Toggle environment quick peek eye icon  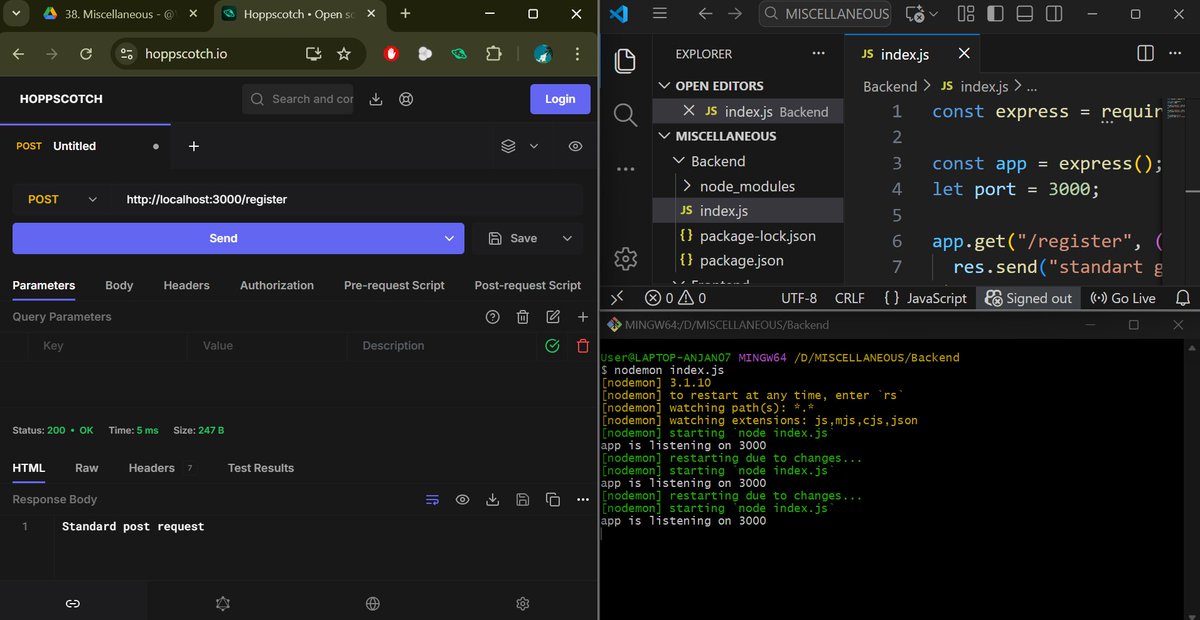575,146
